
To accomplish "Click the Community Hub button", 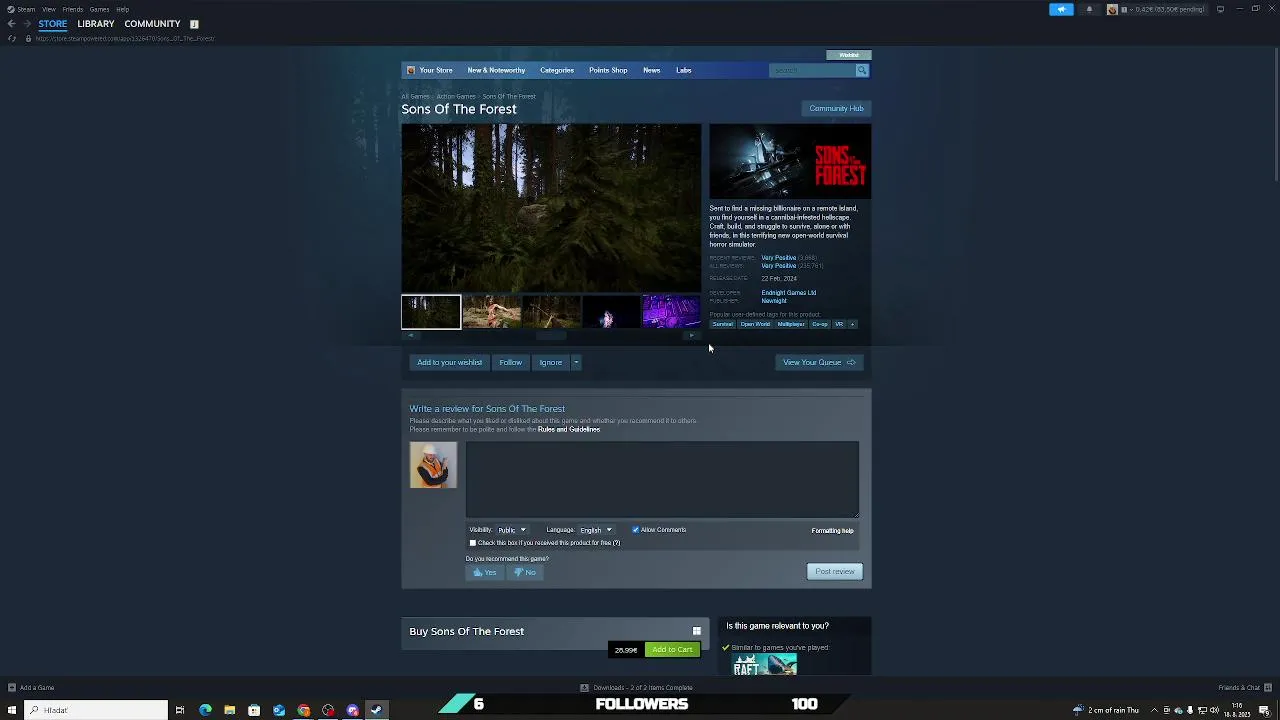I will pyautogui.click(x=836, y=108).
